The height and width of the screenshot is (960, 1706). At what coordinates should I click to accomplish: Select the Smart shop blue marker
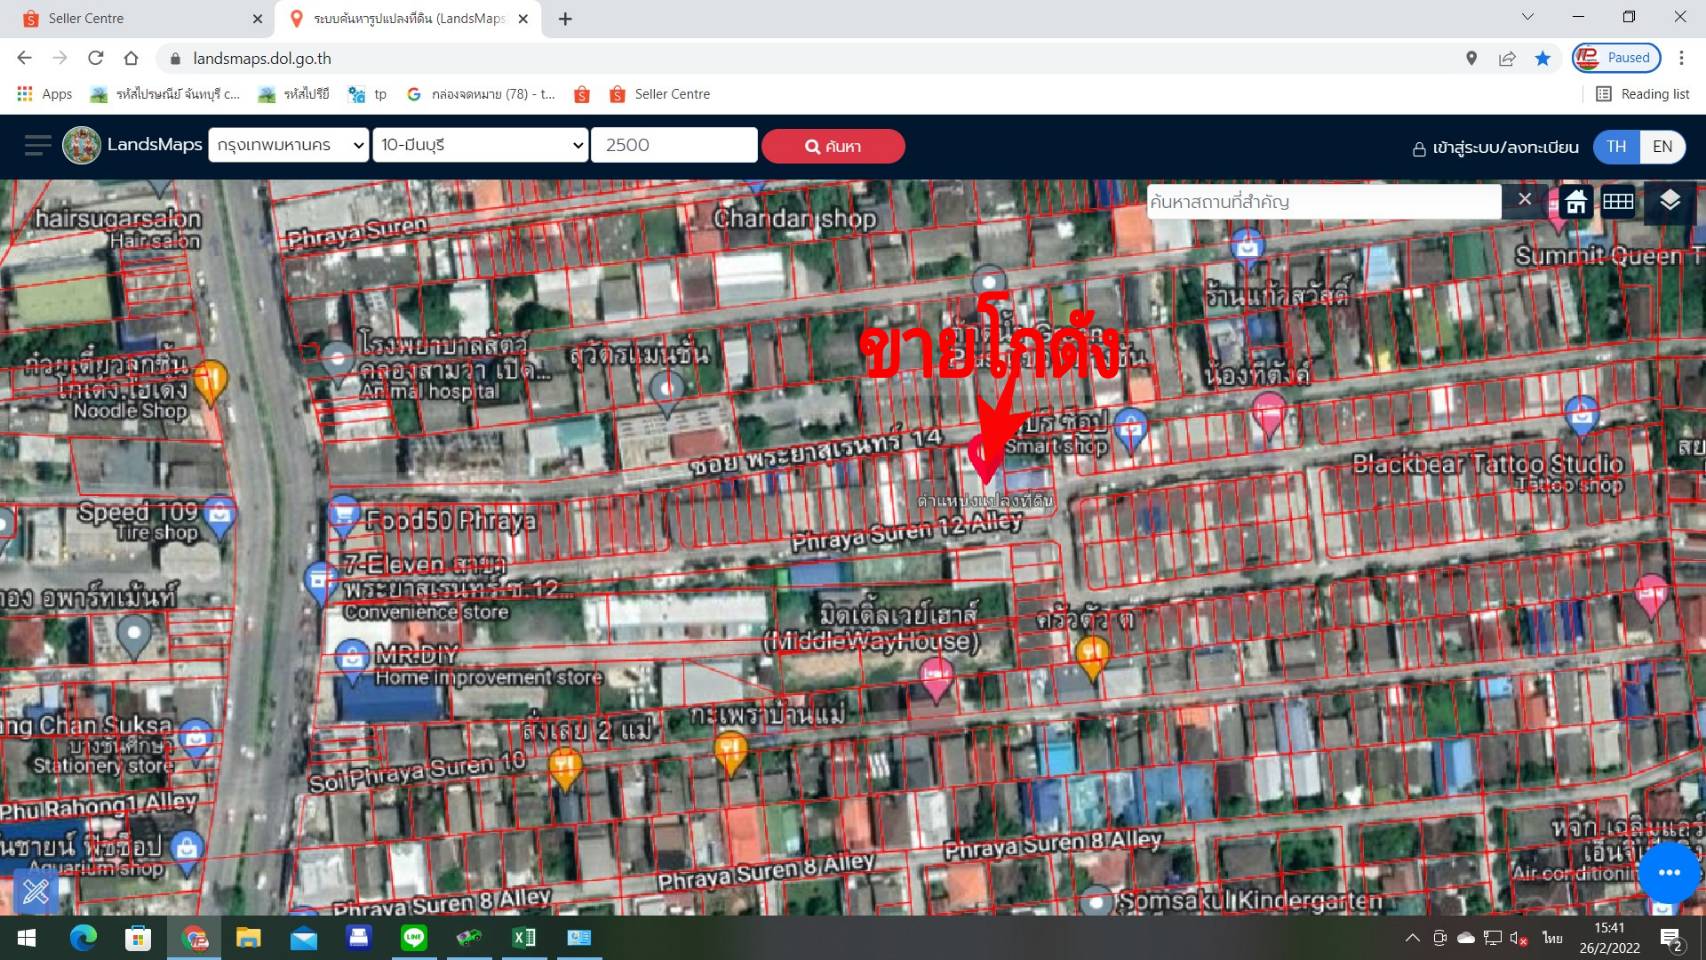pos(1130,431)
